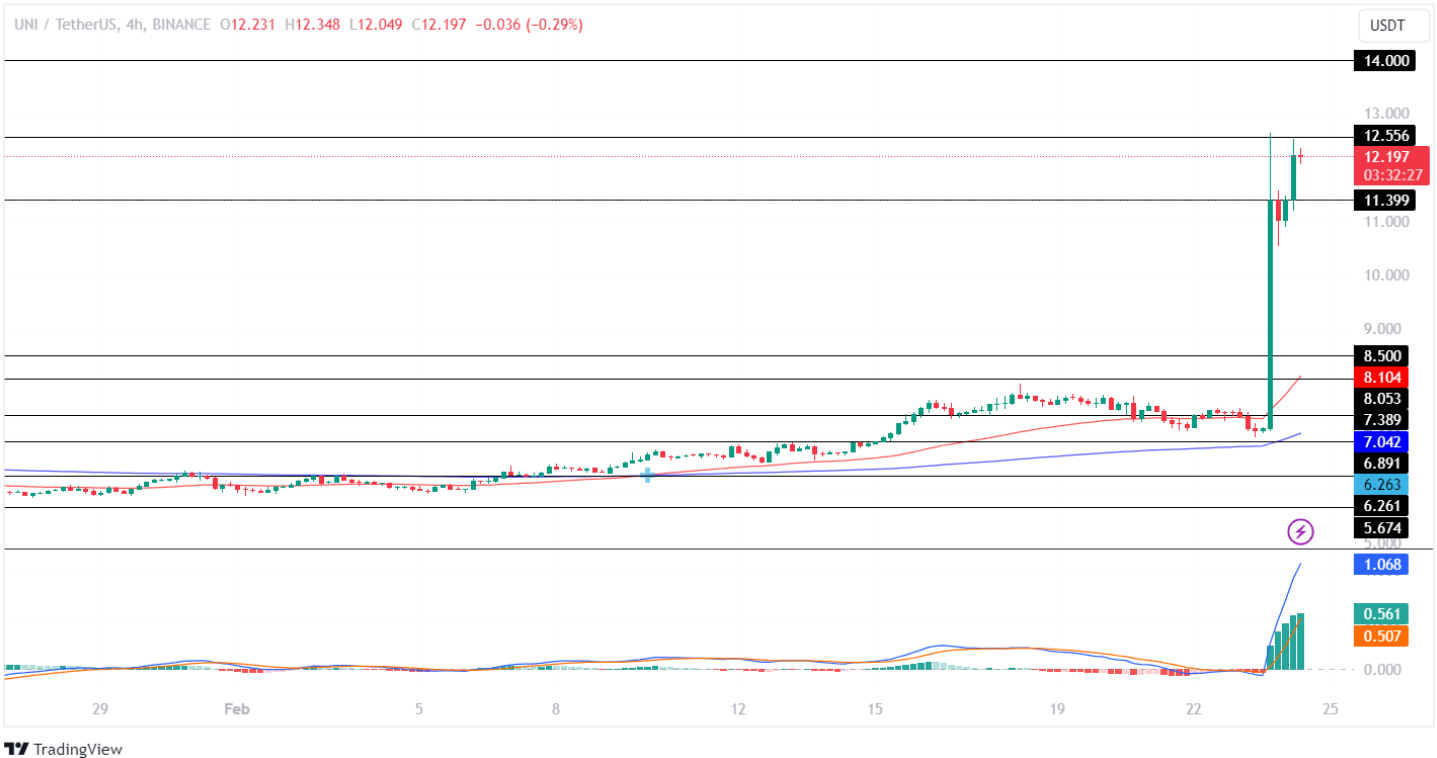Select the 8.053 price level label
The height and width of the screenshot is (758, 1437).
pos(1381,398)
